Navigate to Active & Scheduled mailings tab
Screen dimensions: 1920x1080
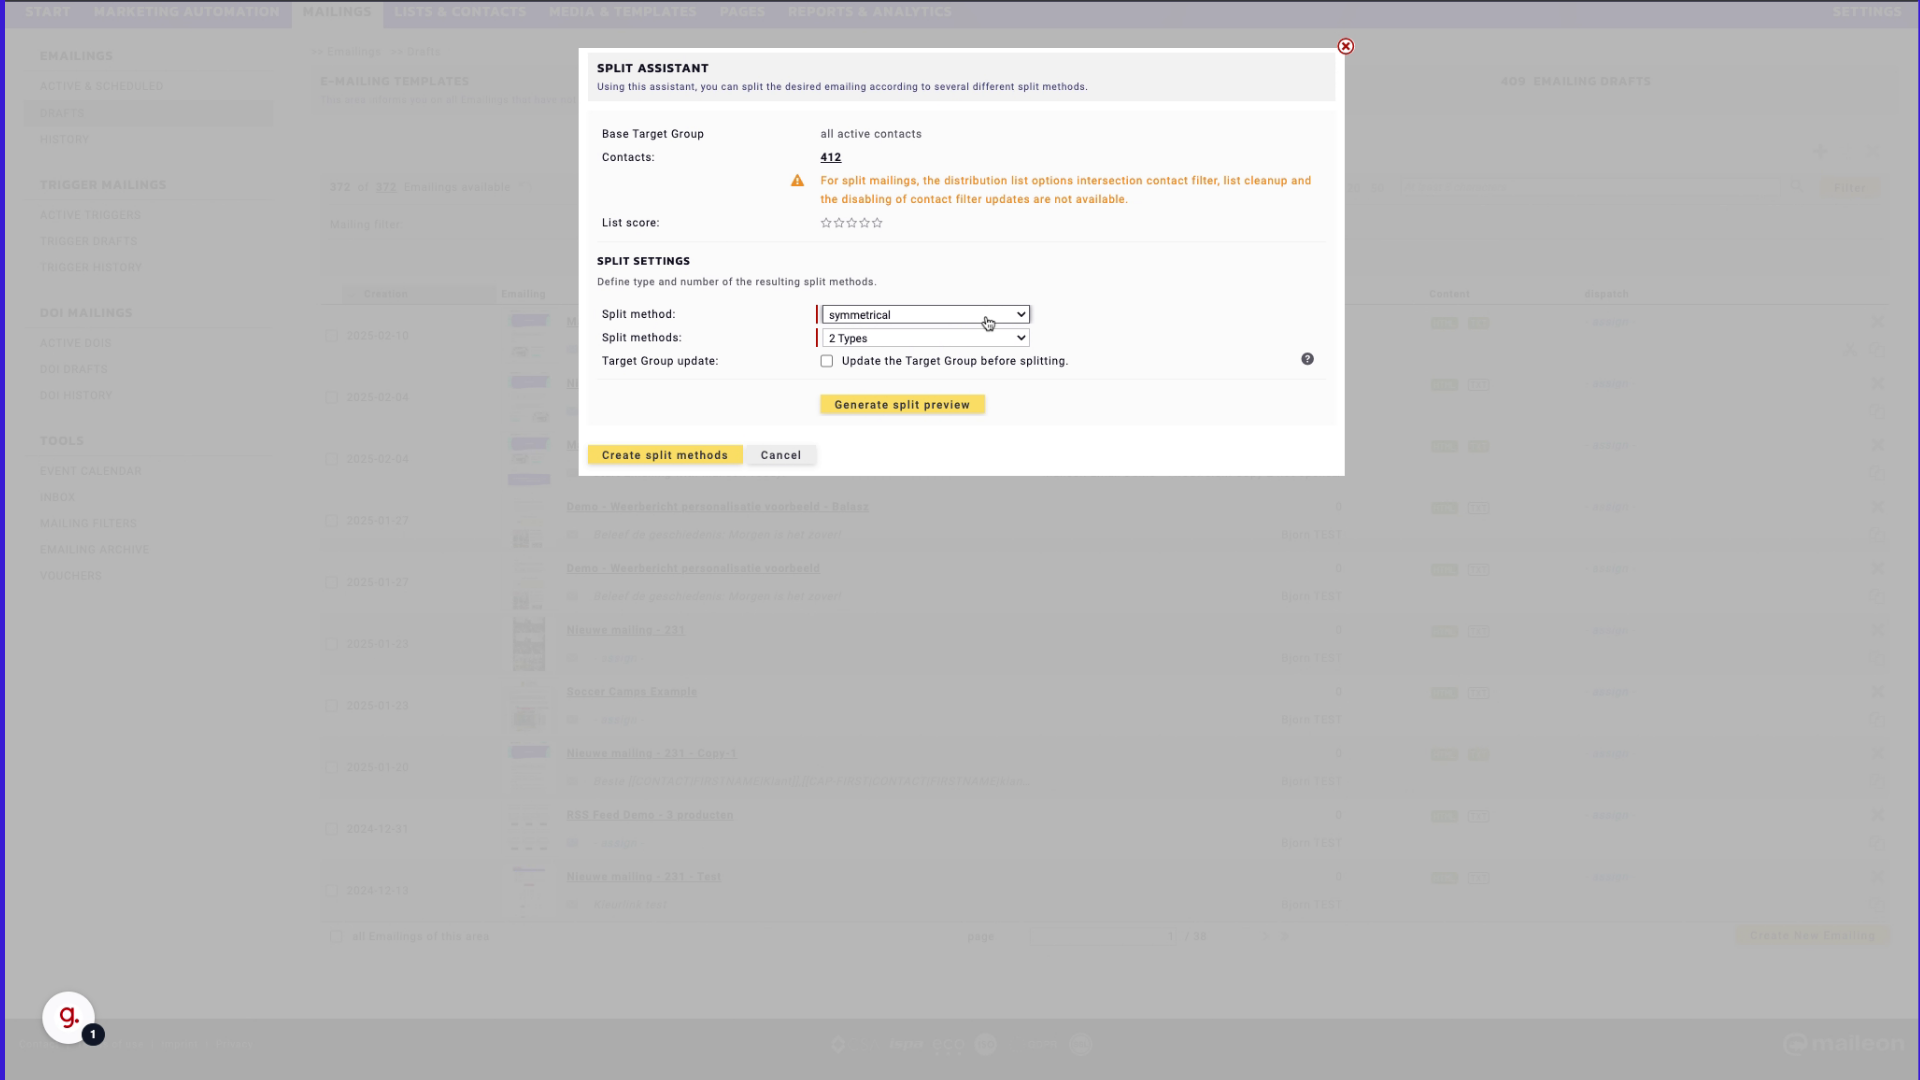pos(102,86)
